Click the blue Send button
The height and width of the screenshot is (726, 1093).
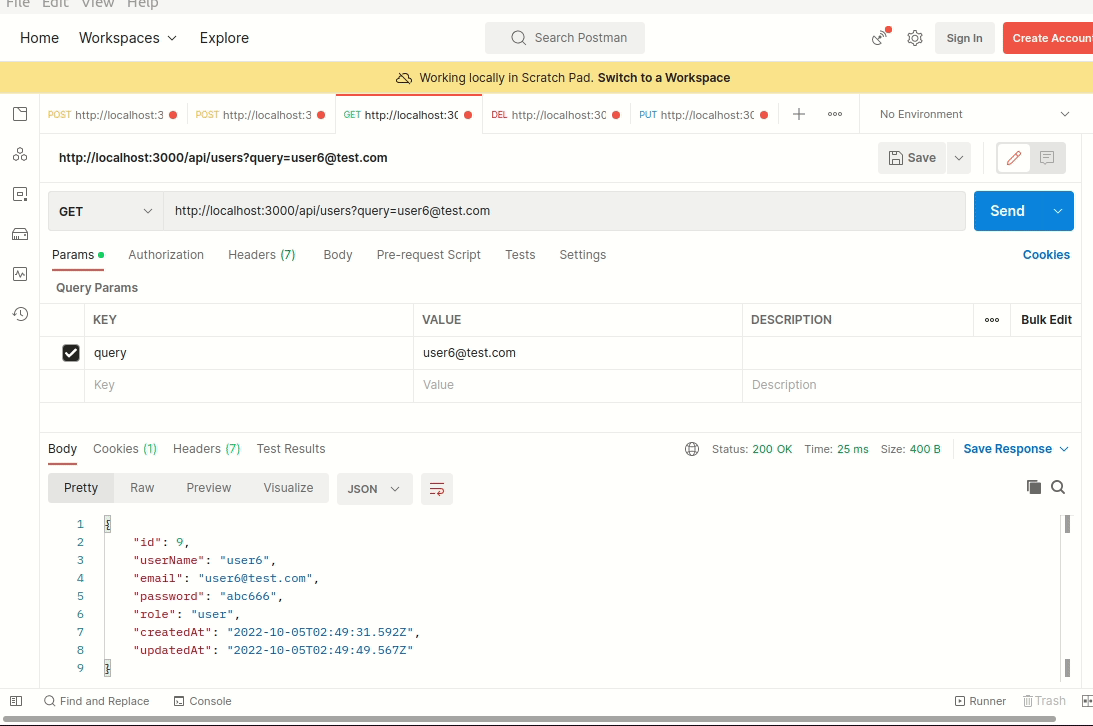(x=1008, y=211)
